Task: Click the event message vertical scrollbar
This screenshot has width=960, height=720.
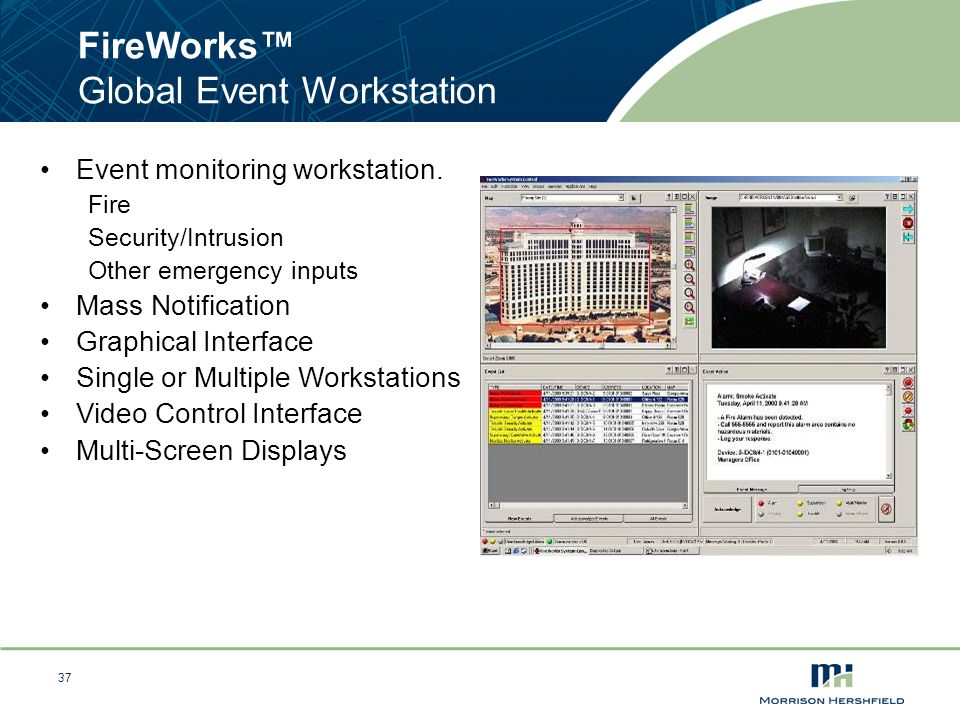Action: [888, 432]
